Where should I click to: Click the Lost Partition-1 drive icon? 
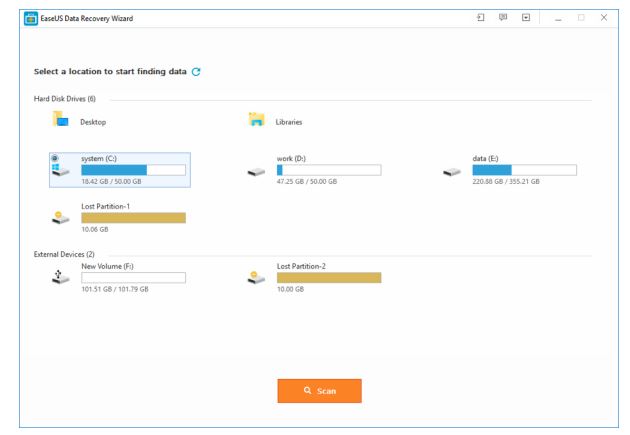point(61,218)
